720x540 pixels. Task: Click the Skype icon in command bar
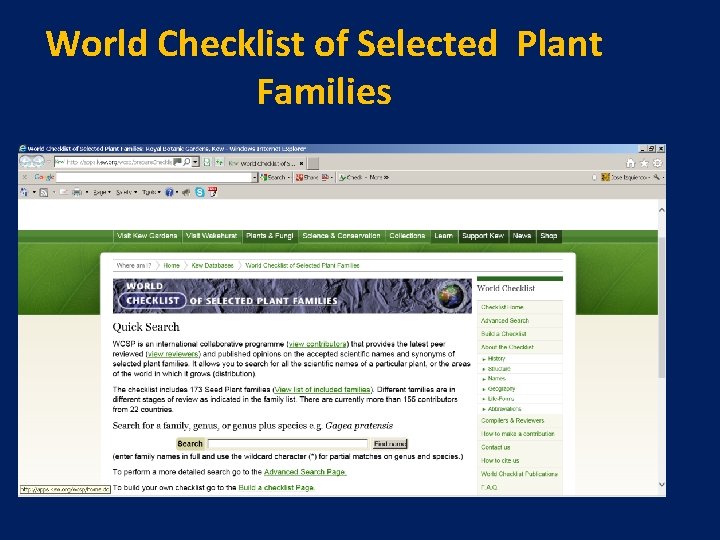coord(199,192)
